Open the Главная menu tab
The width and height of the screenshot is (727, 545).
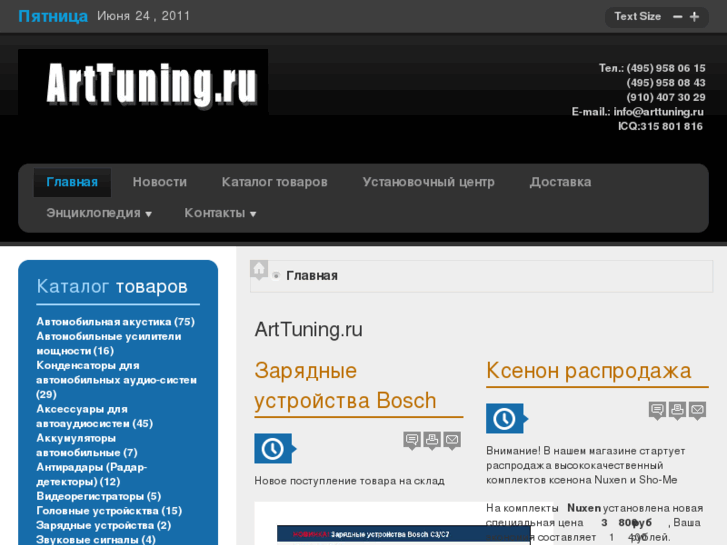[x=72, y=182]
